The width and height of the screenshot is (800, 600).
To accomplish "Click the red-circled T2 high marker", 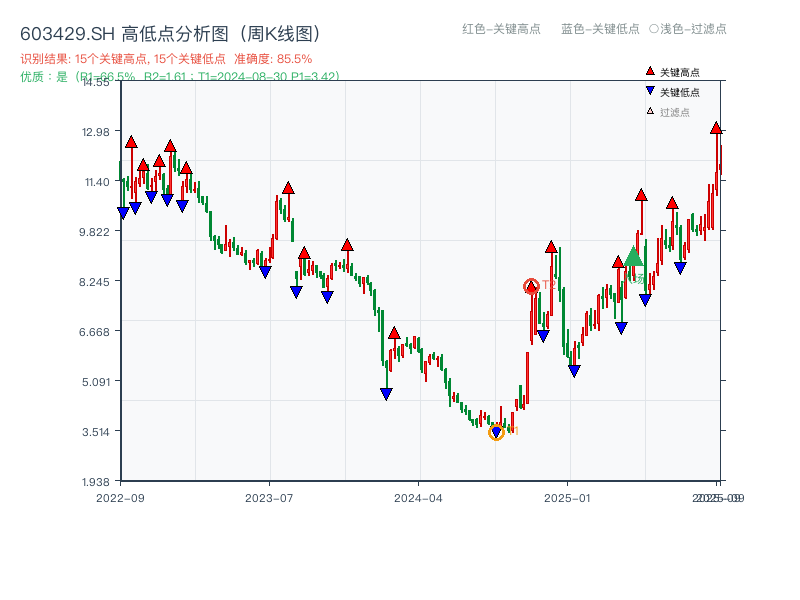I will point(531,287).
